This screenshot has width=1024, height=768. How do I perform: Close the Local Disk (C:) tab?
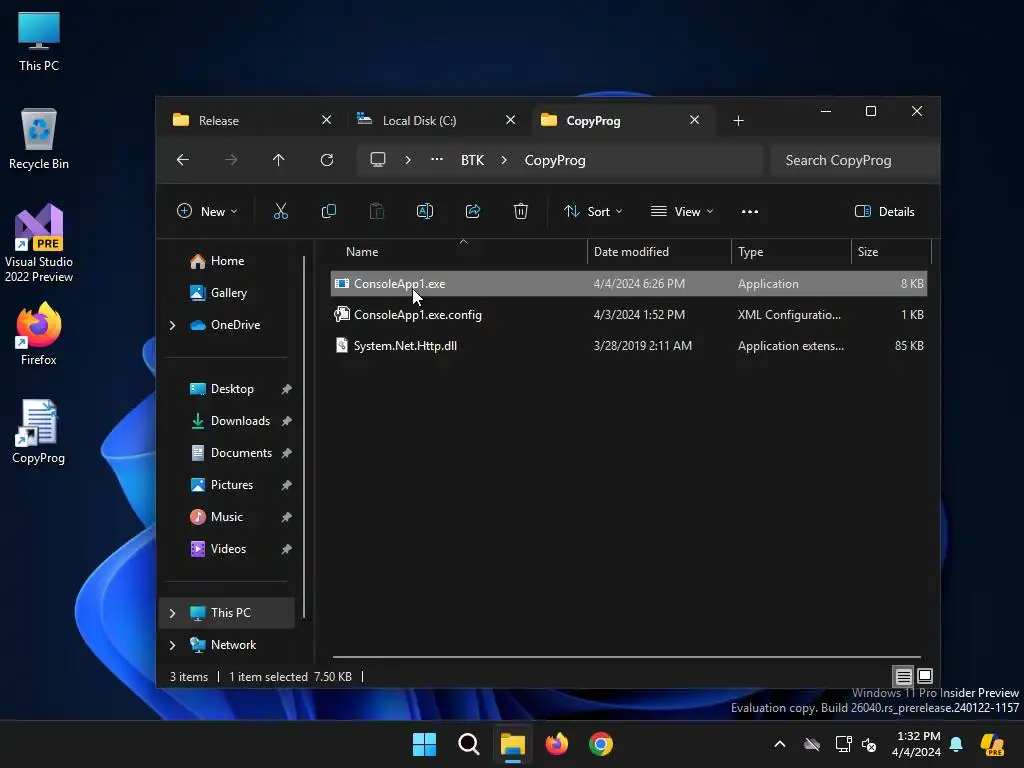click(x=511, y=120)
